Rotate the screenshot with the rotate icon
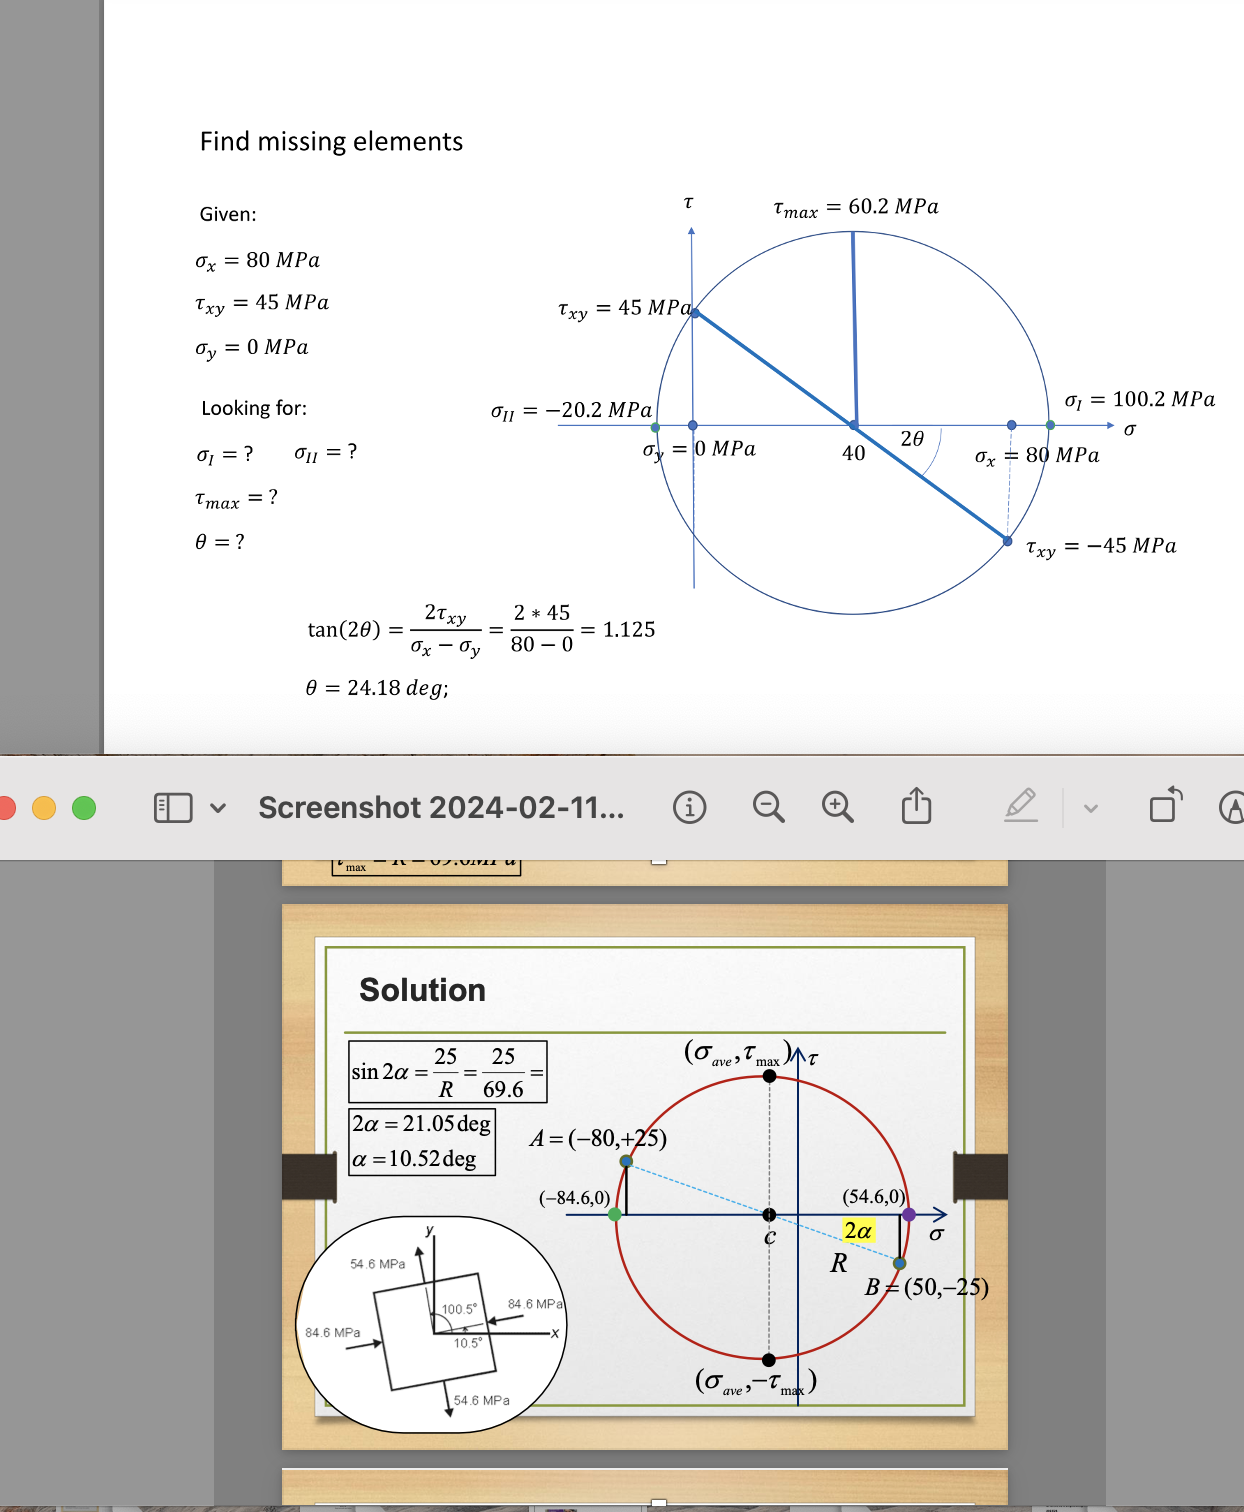 click(x=1164, y=807)
